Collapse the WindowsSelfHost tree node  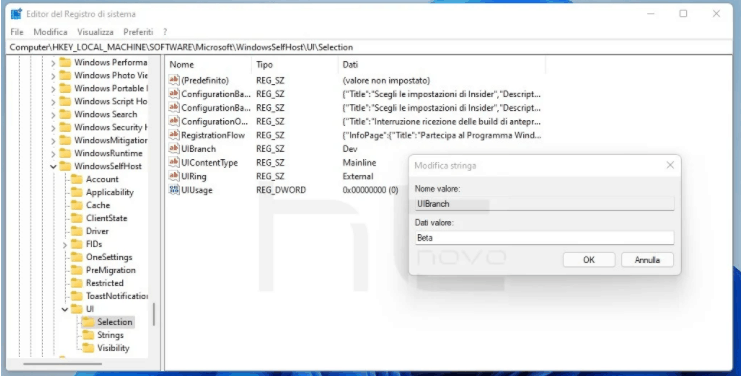click(x=53, y=166)
